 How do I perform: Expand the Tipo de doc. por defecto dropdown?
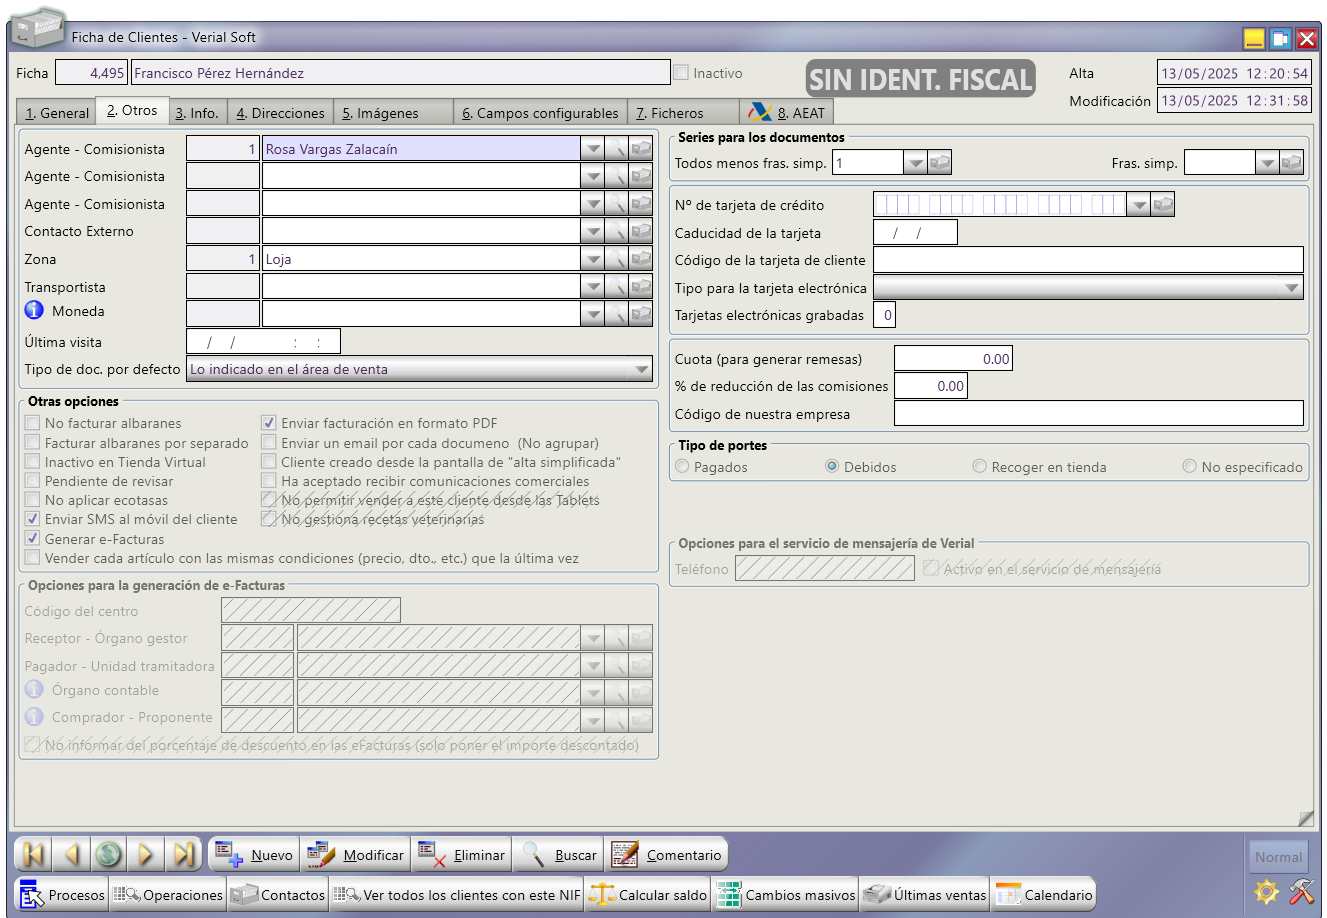pos(642,369)
